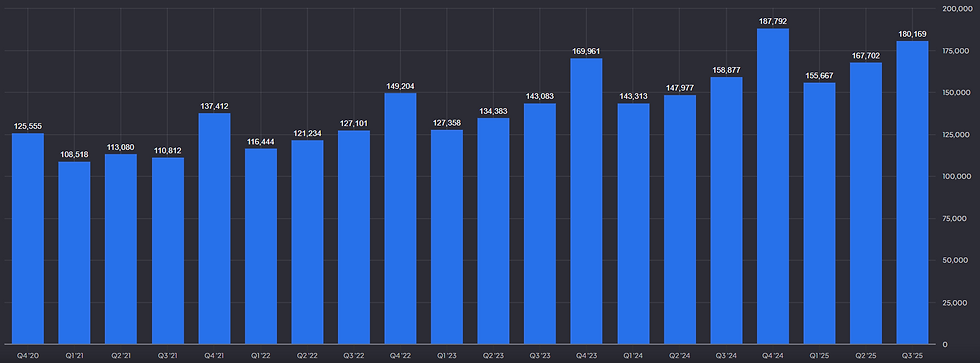Click the value label 143,083

pyautogui.click(x=540, y=97)
